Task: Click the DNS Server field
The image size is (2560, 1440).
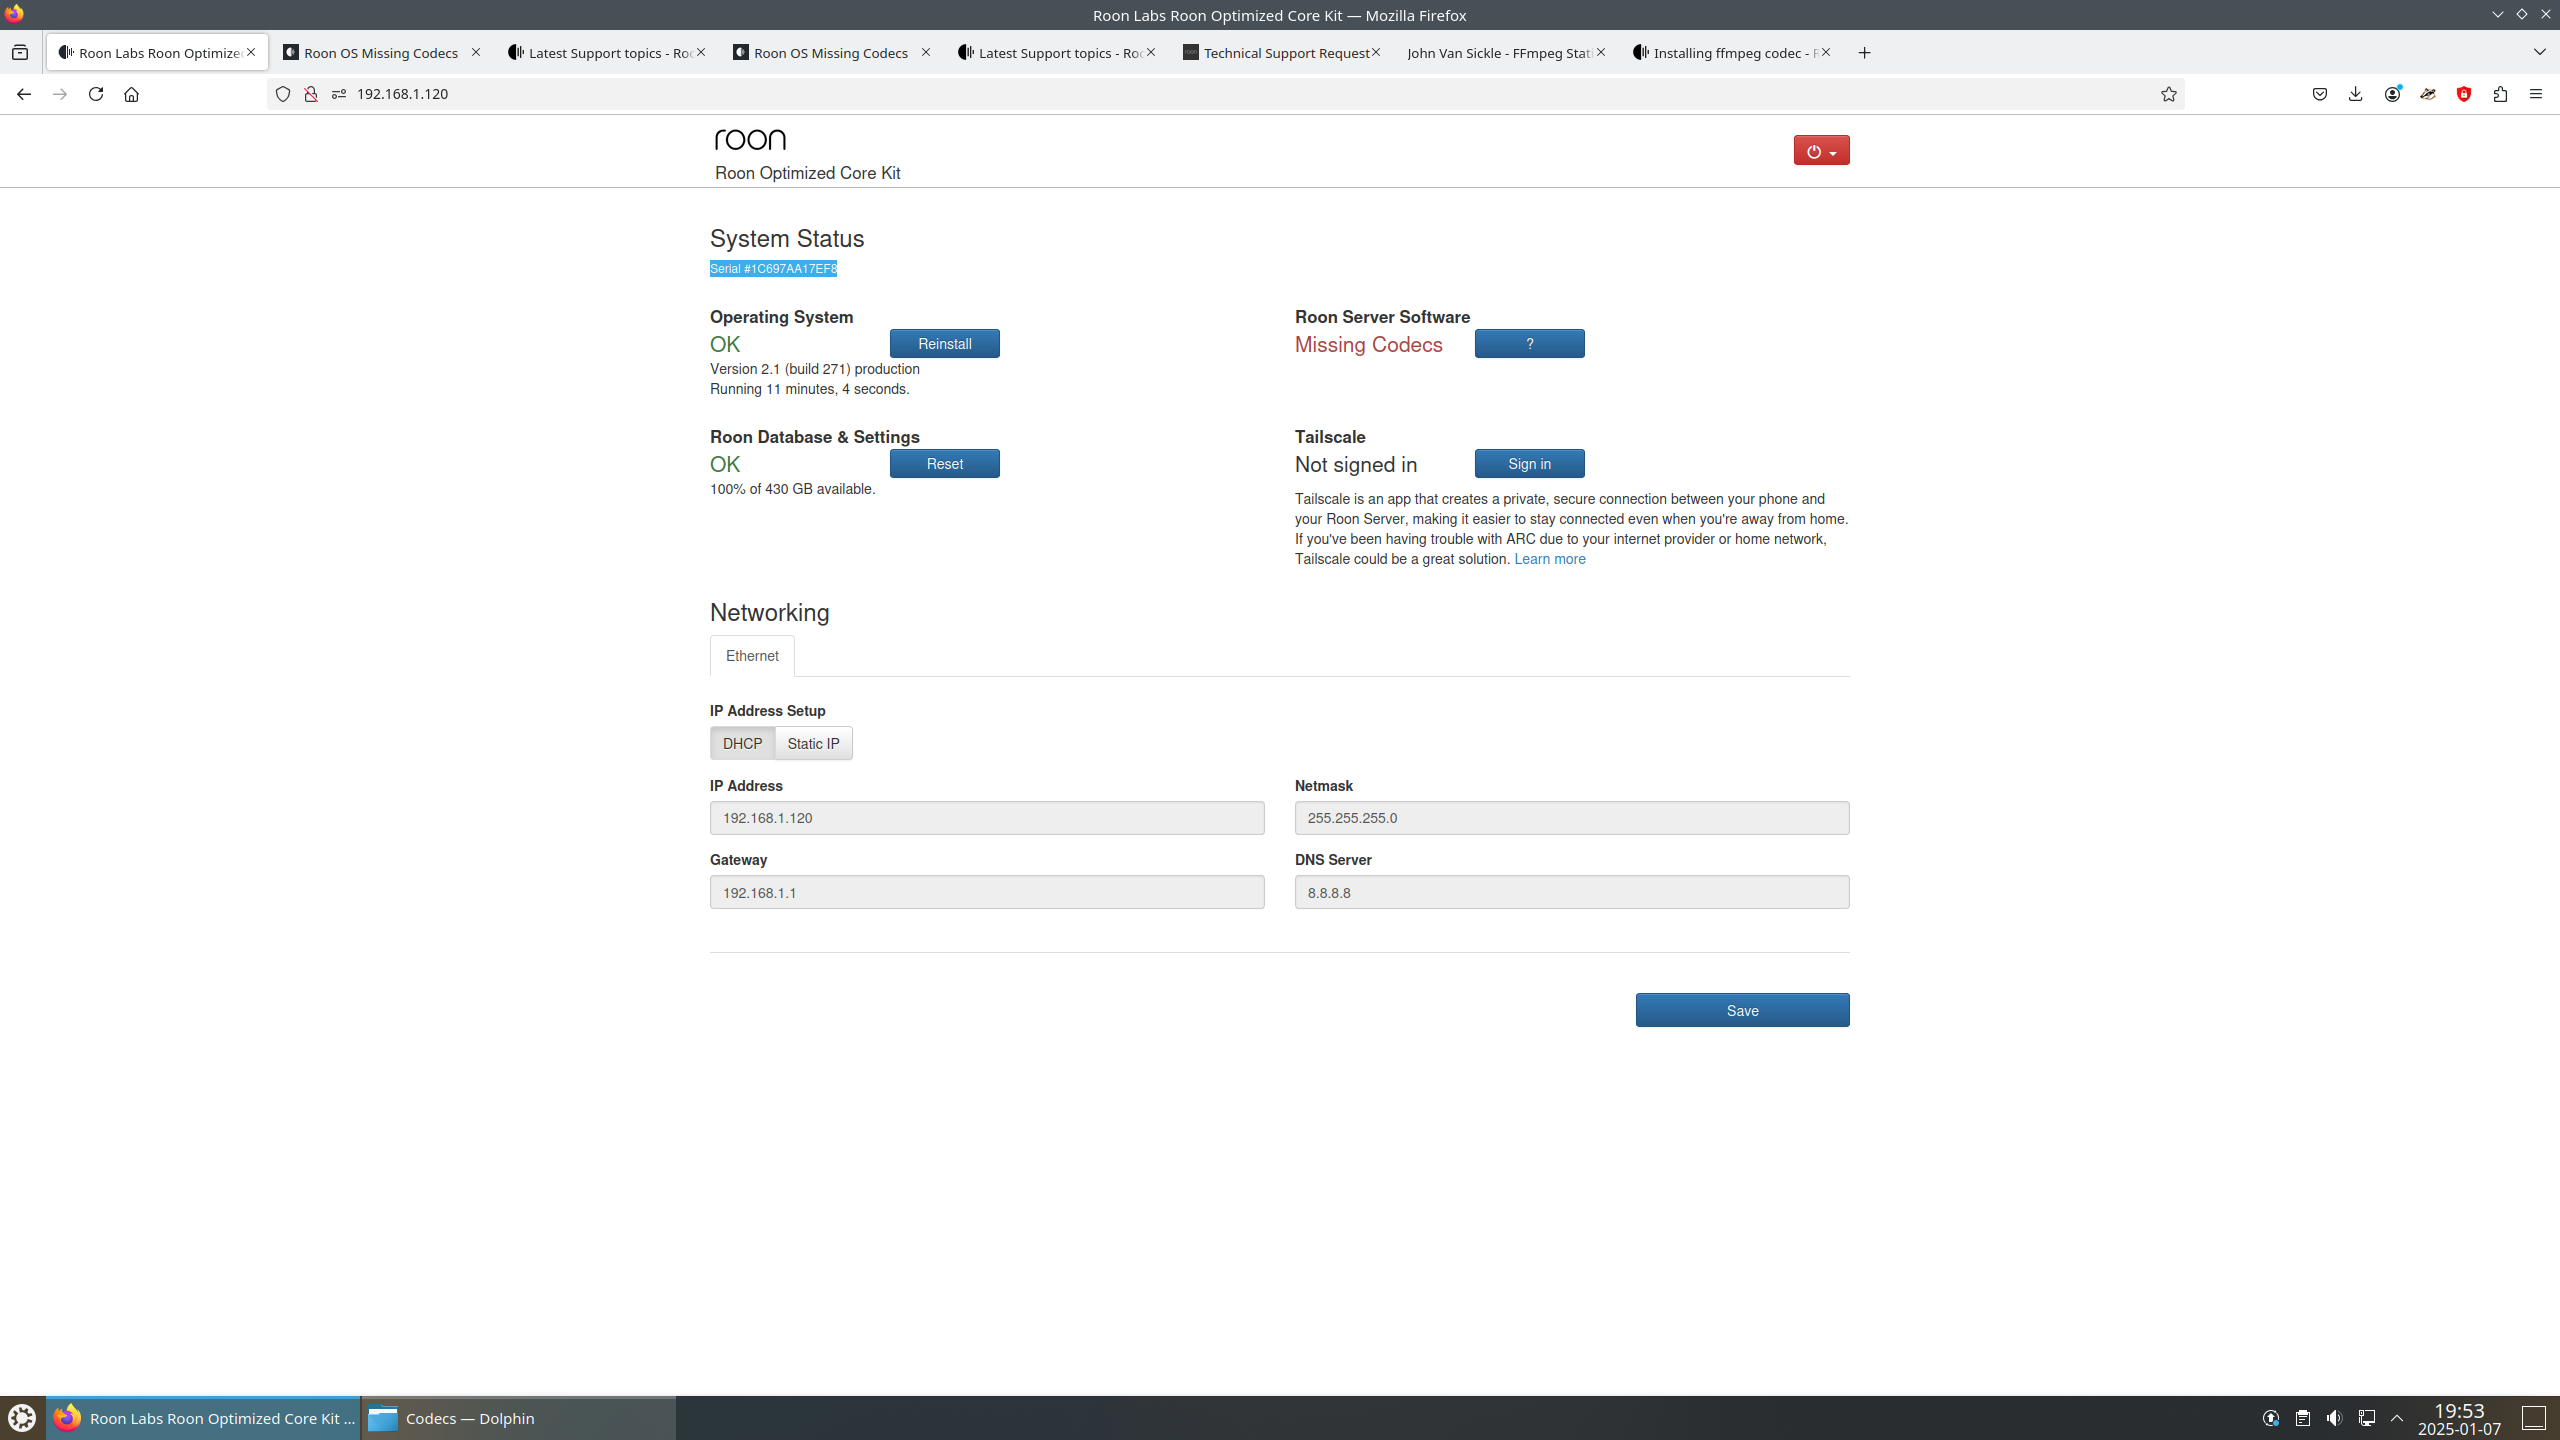Action: [1572, 892]
